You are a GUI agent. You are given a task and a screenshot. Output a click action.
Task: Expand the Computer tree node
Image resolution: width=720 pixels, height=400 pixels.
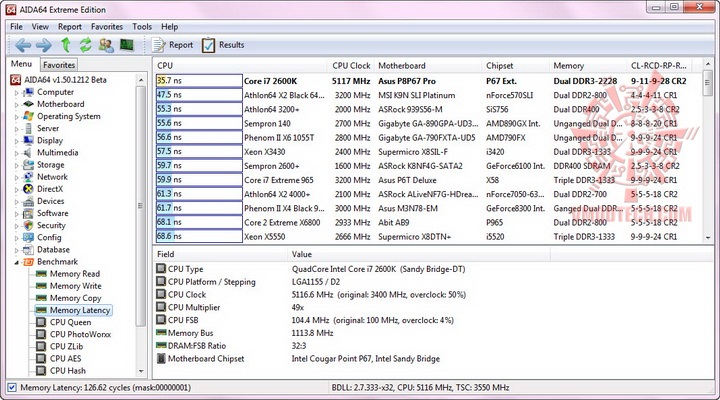click(x=17, y=92)
